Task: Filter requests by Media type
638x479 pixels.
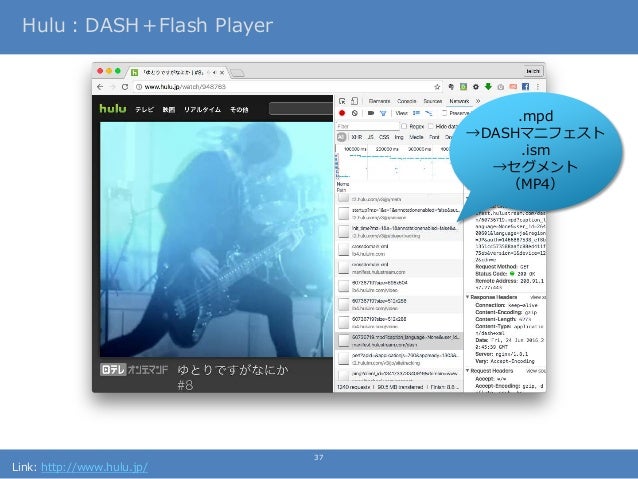Action: pos(416,137)
